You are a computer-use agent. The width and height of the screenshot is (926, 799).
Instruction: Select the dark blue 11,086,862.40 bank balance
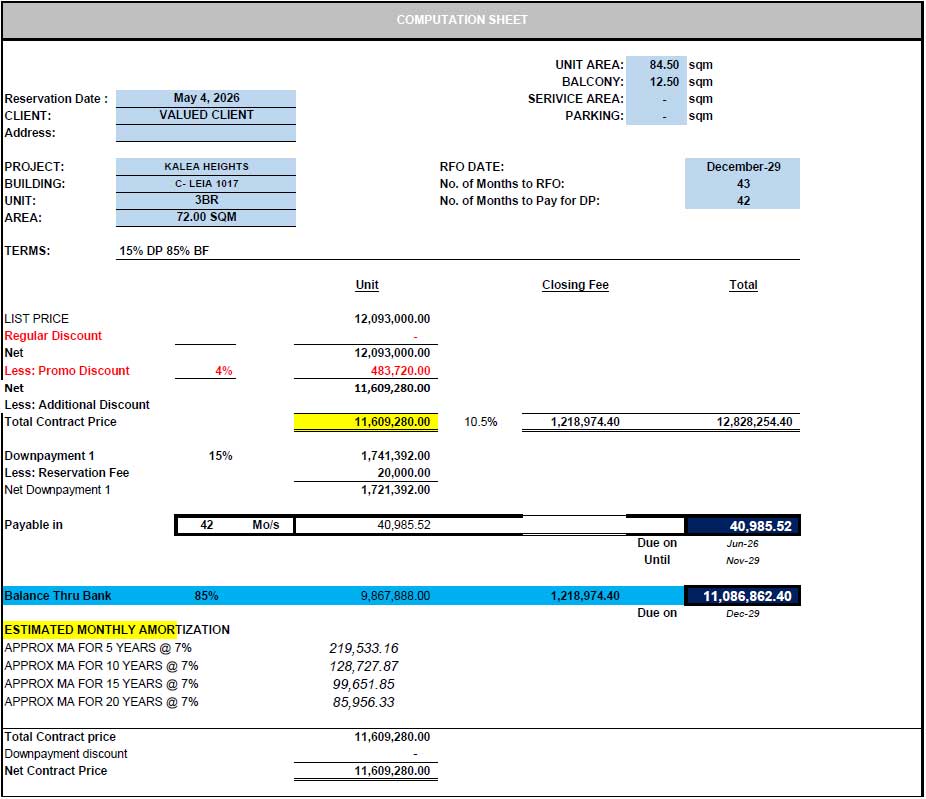click(742, 596)
